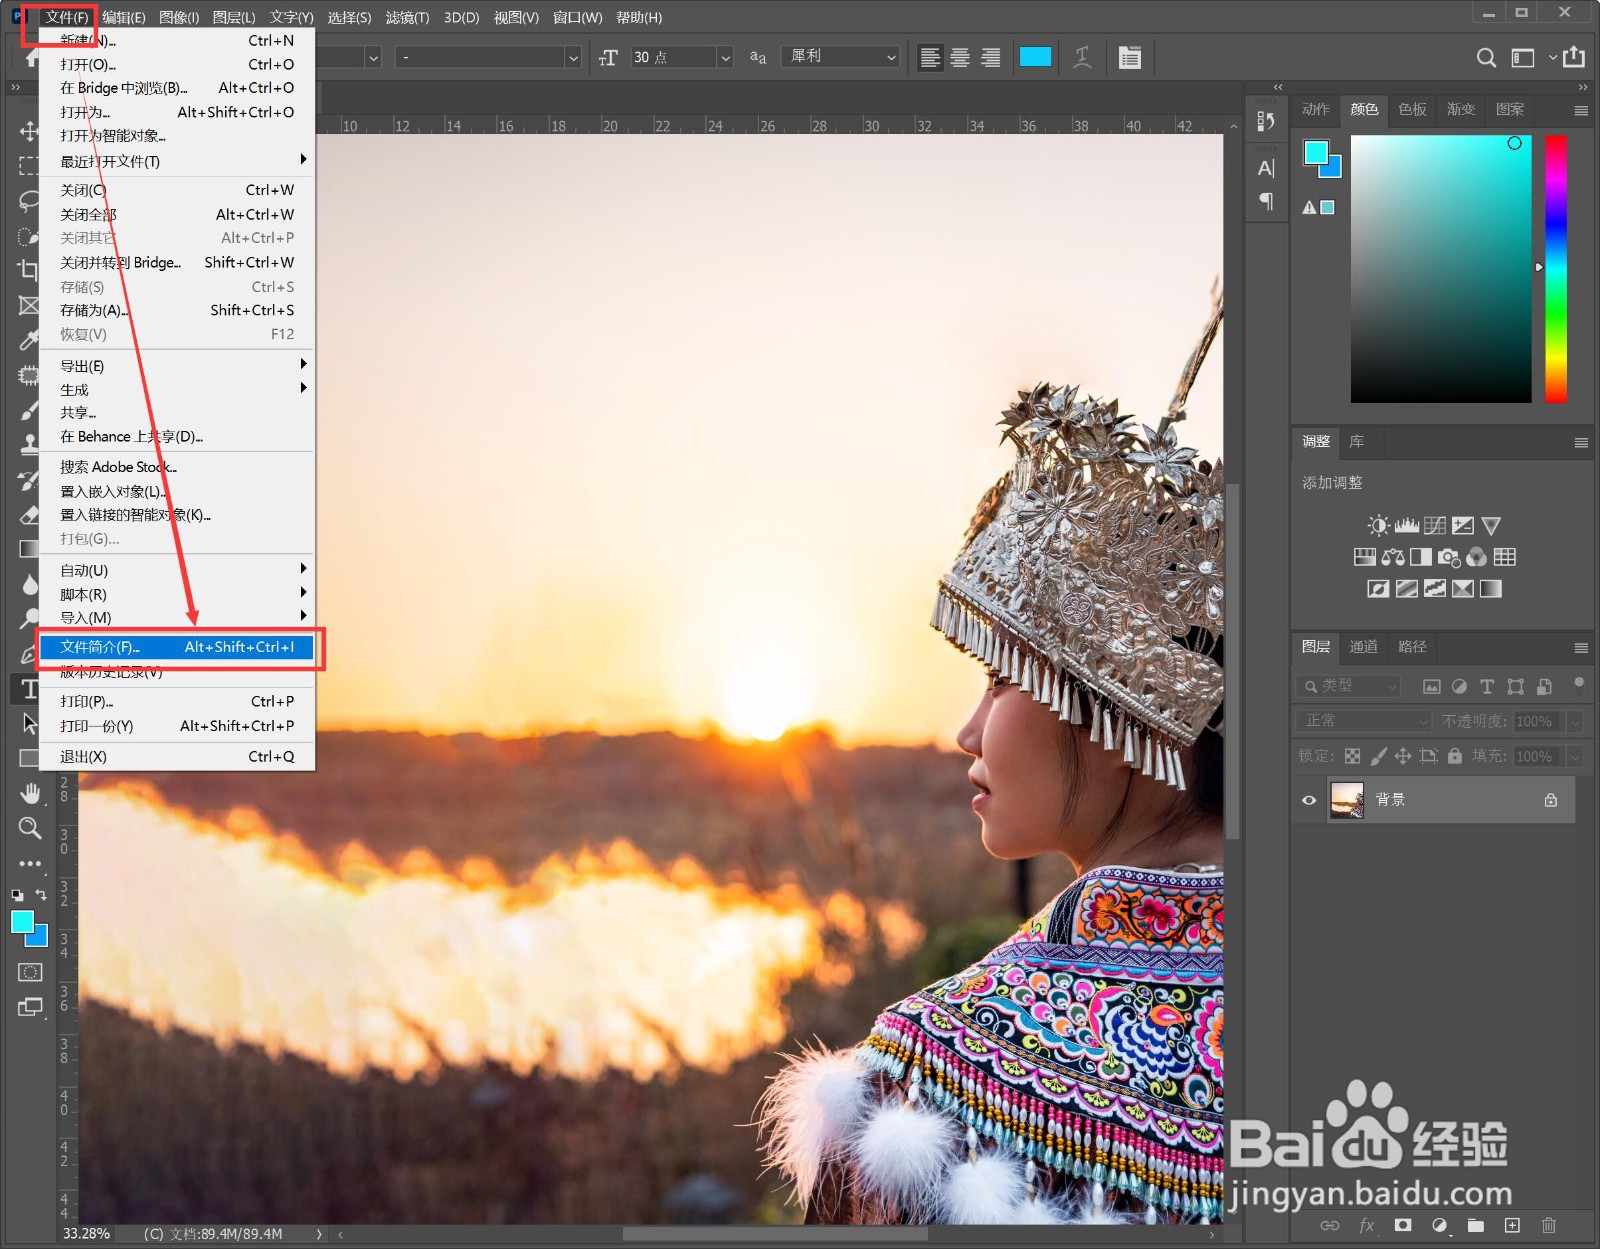The image size is (1600, 1249).
Task: Add a Channel Mixer adjustment
Action: (x=1477, y=557)
